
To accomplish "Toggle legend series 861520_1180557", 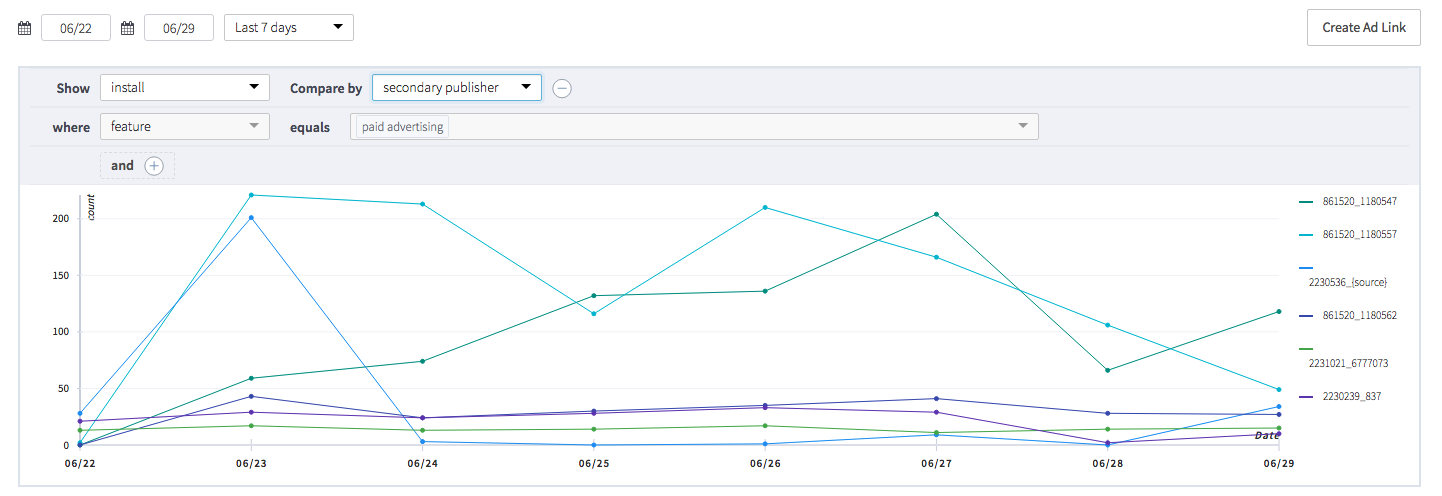I will [x=1348, y=235].
